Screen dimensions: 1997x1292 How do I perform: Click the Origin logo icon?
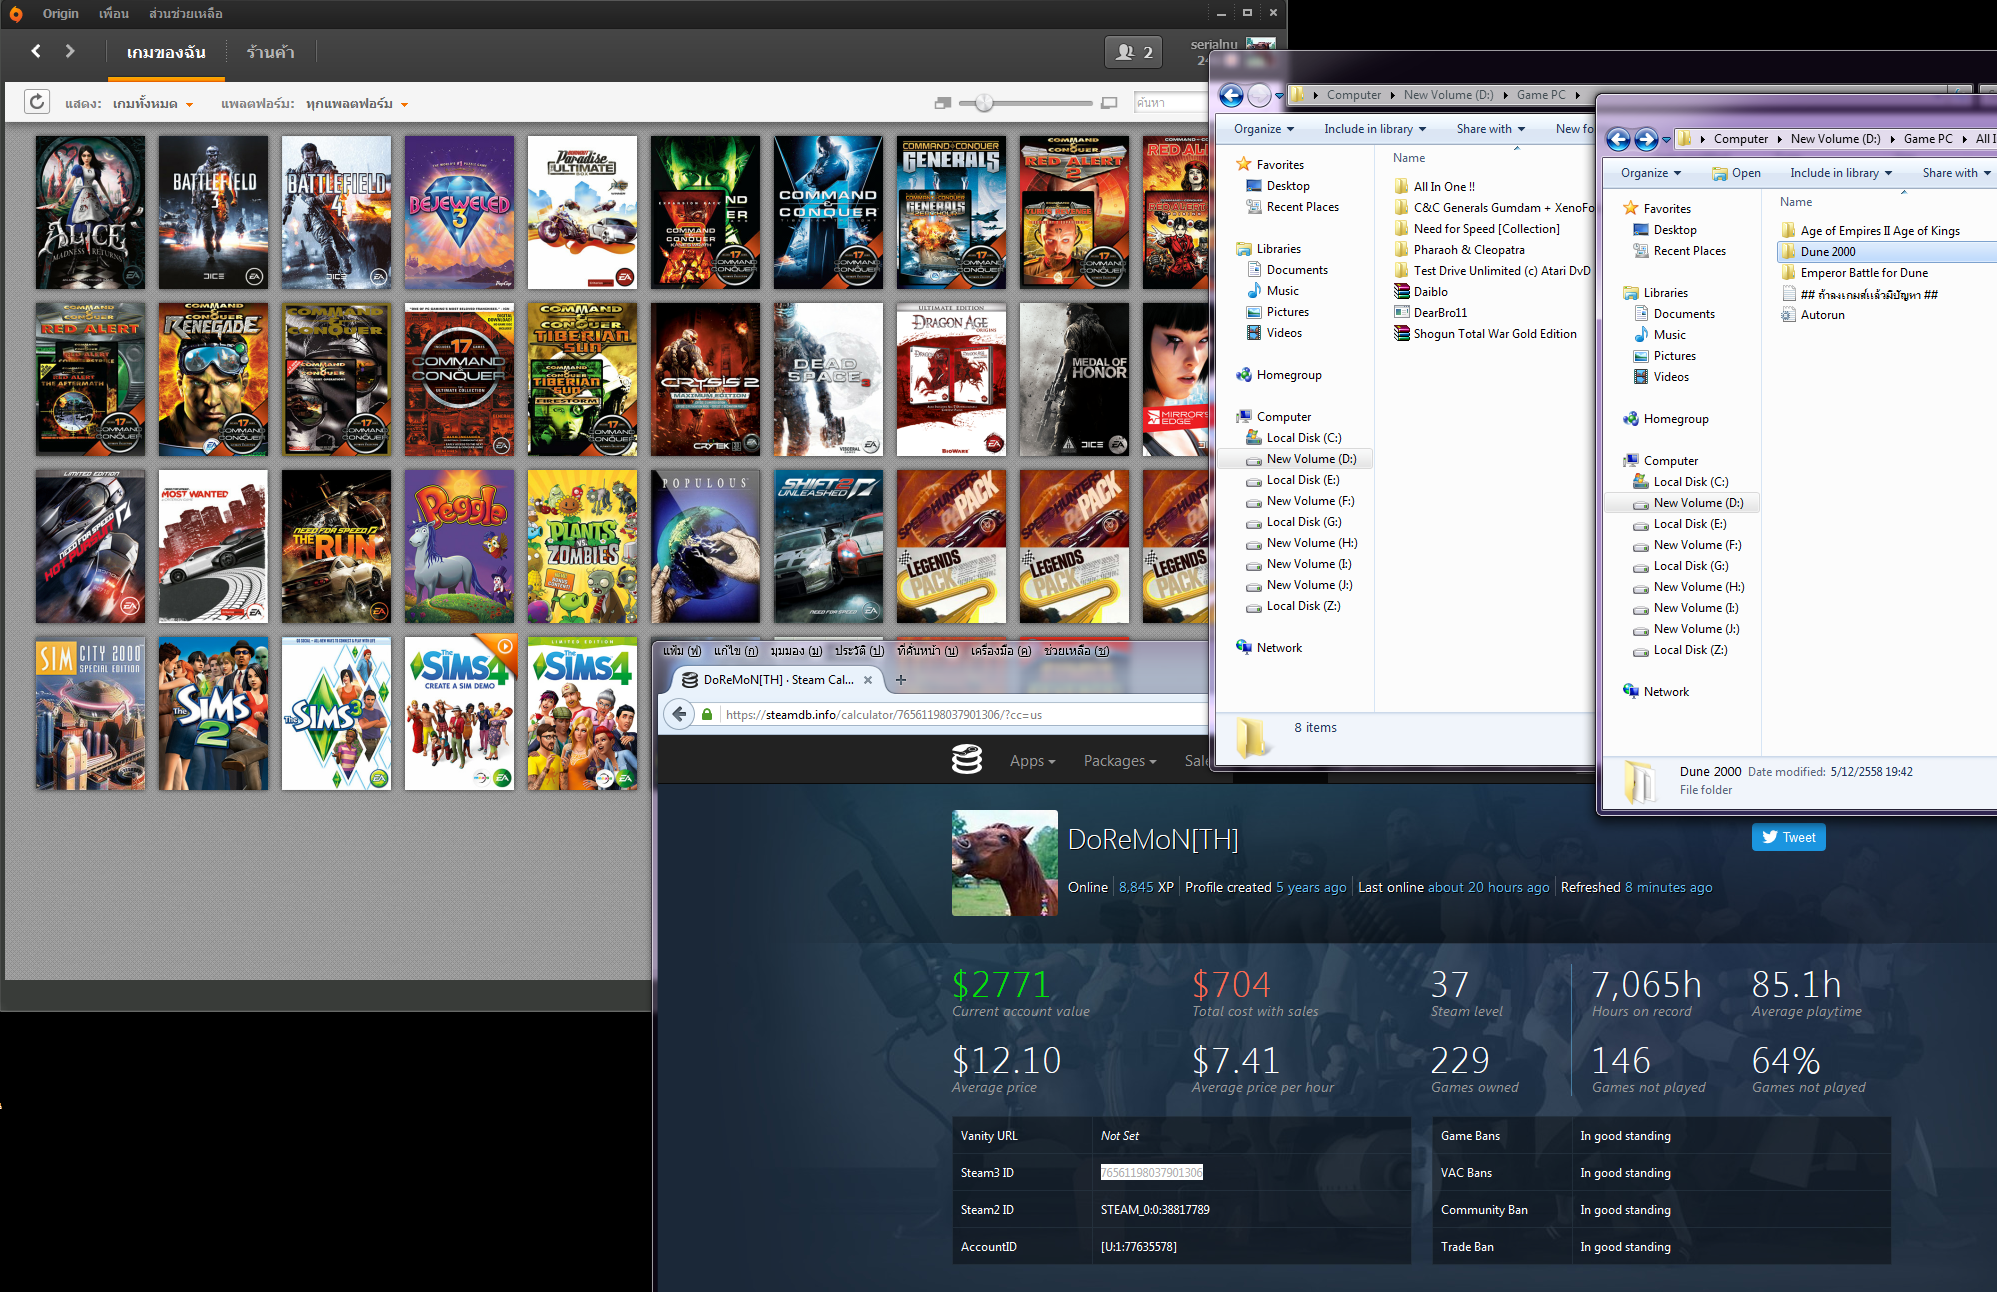pyautogui.click(x=15, y=14)
